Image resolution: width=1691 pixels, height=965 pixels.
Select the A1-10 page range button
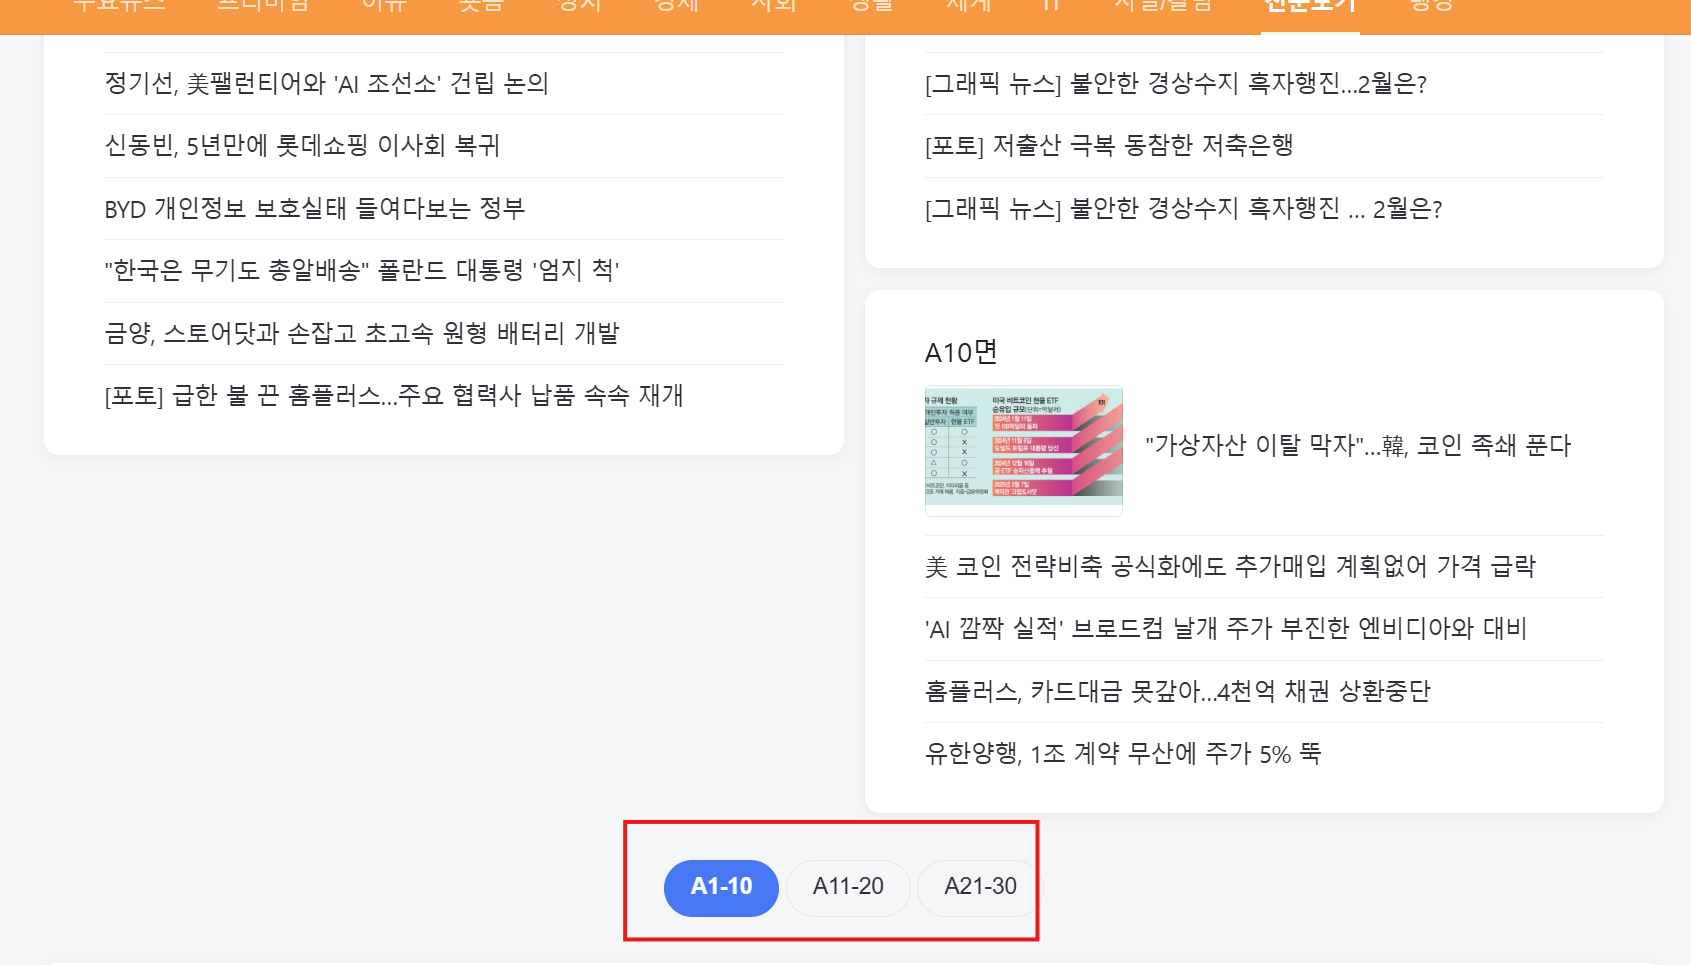(x=721, y=887)
